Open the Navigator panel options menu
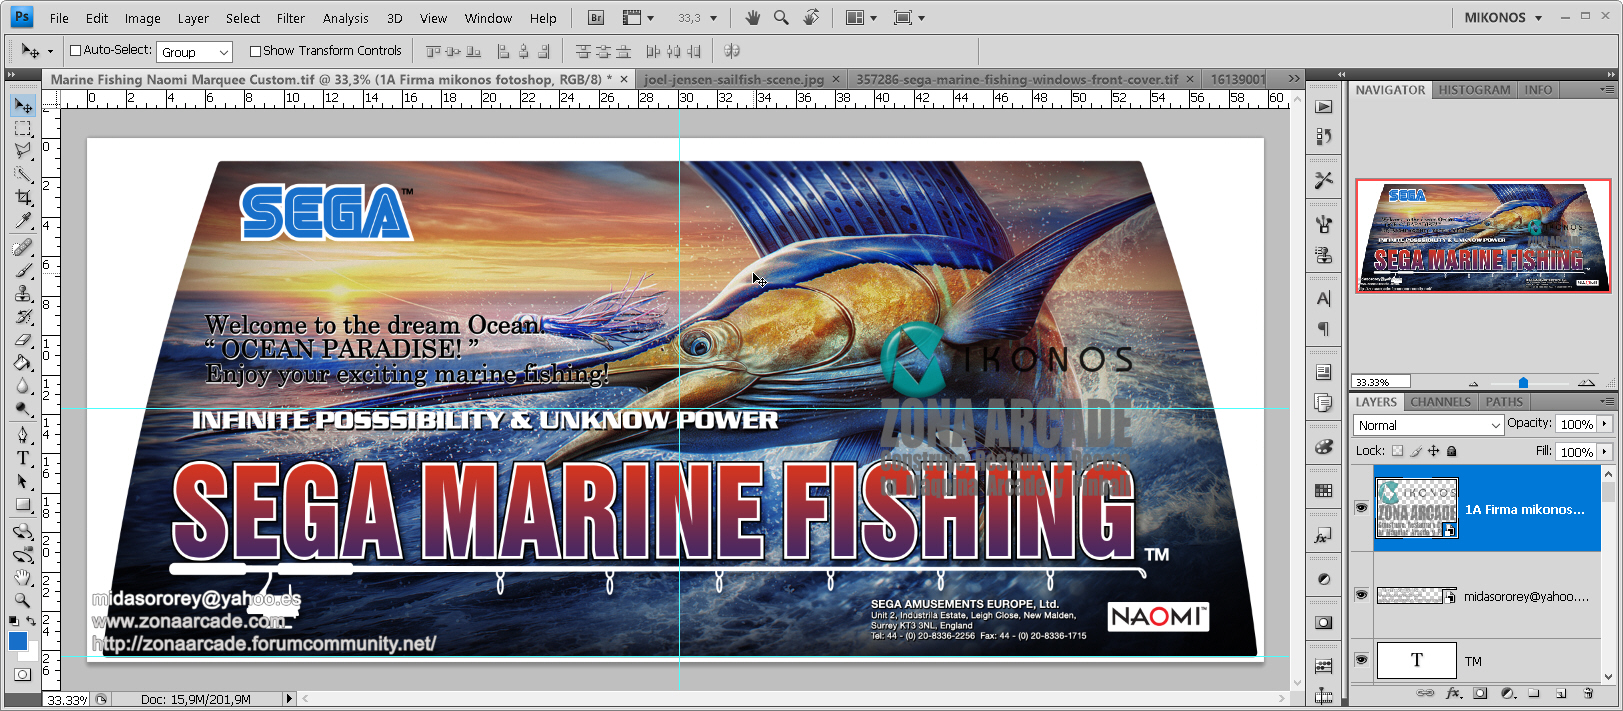This screenshot has width=1623, height=711. (1606, 89)
